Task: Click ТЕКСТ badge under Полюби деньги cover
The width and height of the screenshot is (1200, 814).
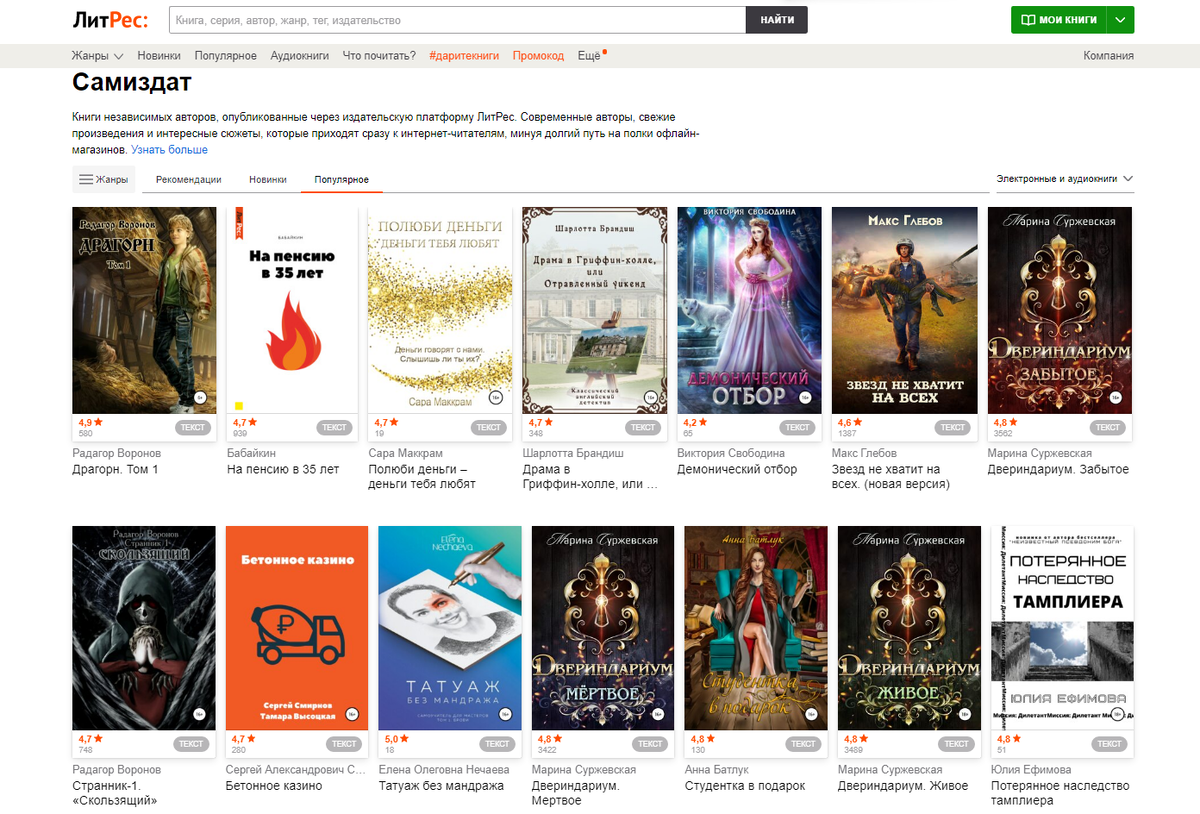Action: tap(488, 427)
